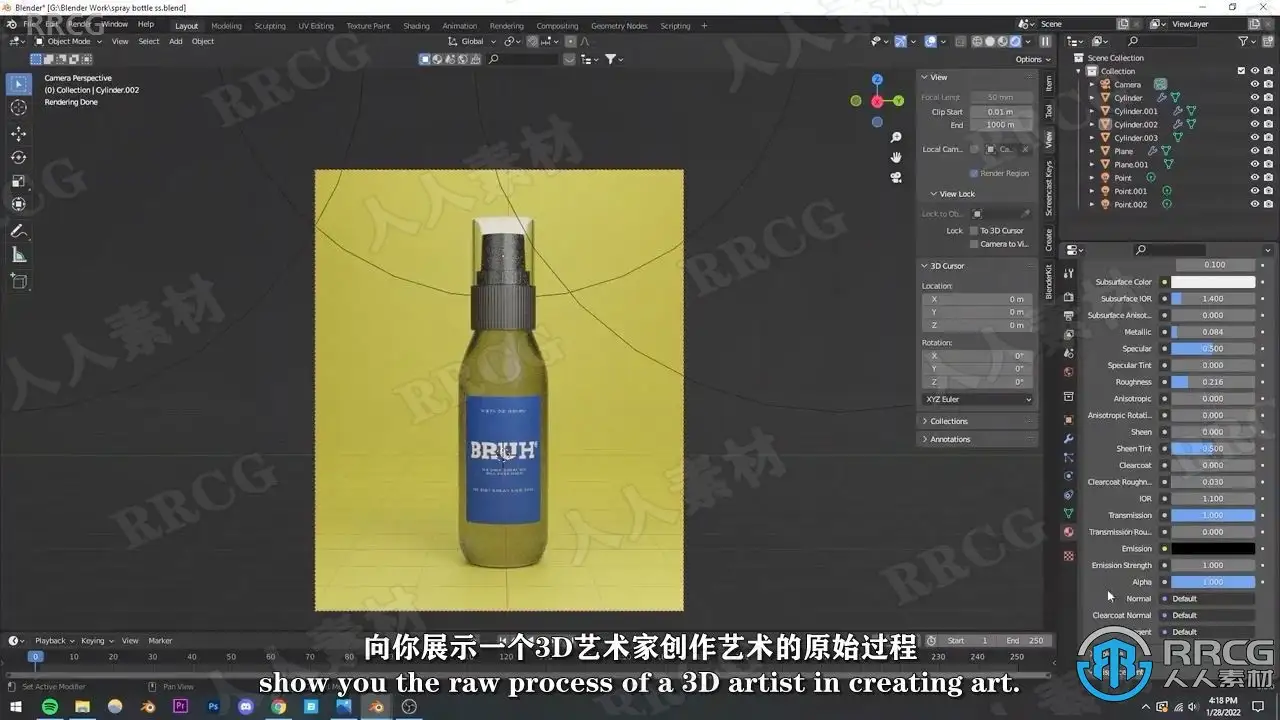The height and width of the screenshot is (720, 1280).
Task: Open the timeline Marker menu
Action: 160,641
